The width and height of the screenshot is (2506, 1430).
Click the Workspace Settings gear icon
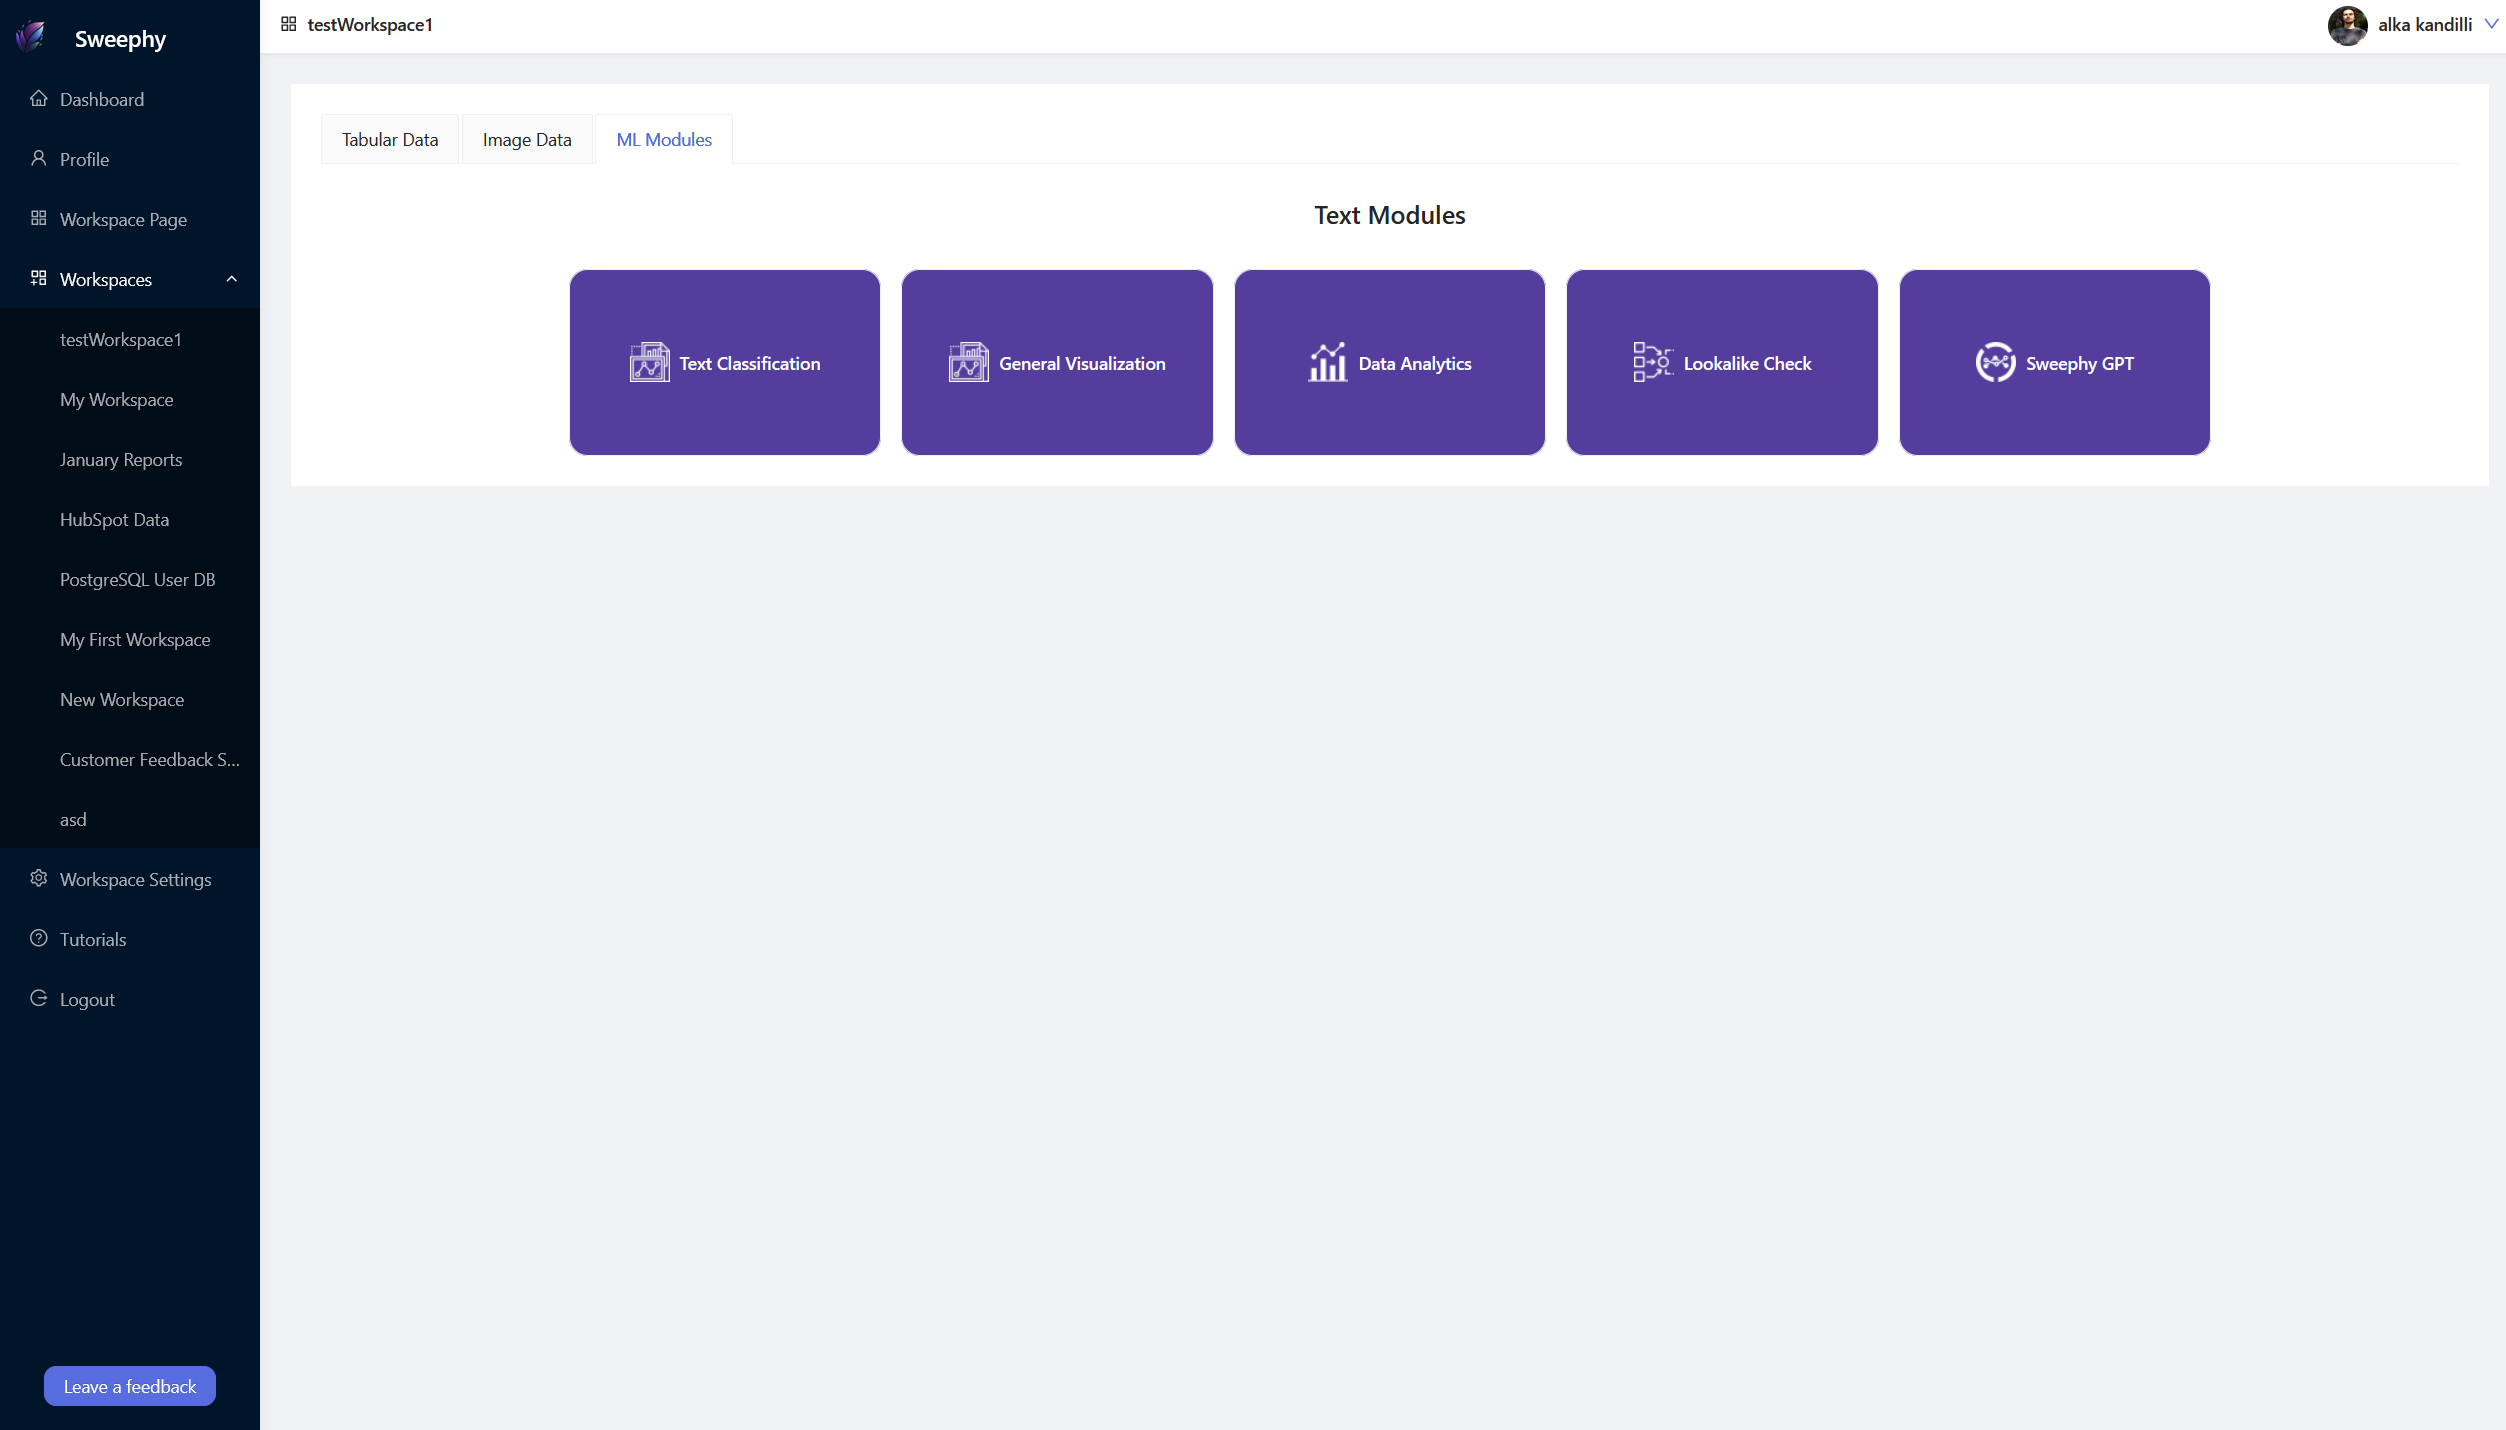click(39, 878)
